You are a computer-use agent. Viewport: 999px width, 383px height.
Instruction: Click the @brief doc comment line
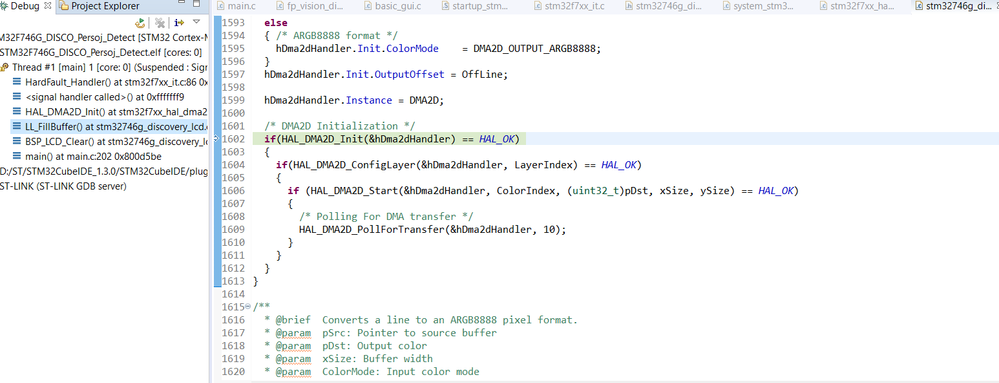coord(420,320)
